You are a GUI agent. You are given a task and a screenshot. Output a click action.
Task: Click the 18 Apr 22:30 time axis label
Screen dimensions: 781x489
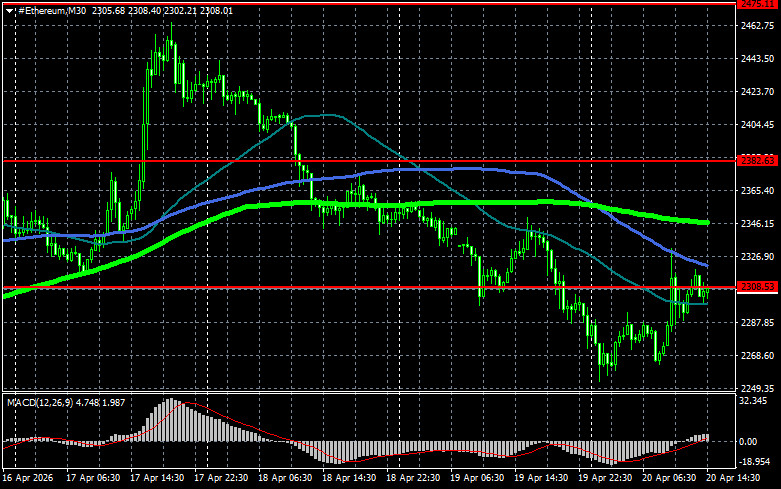tap(413, 478)
